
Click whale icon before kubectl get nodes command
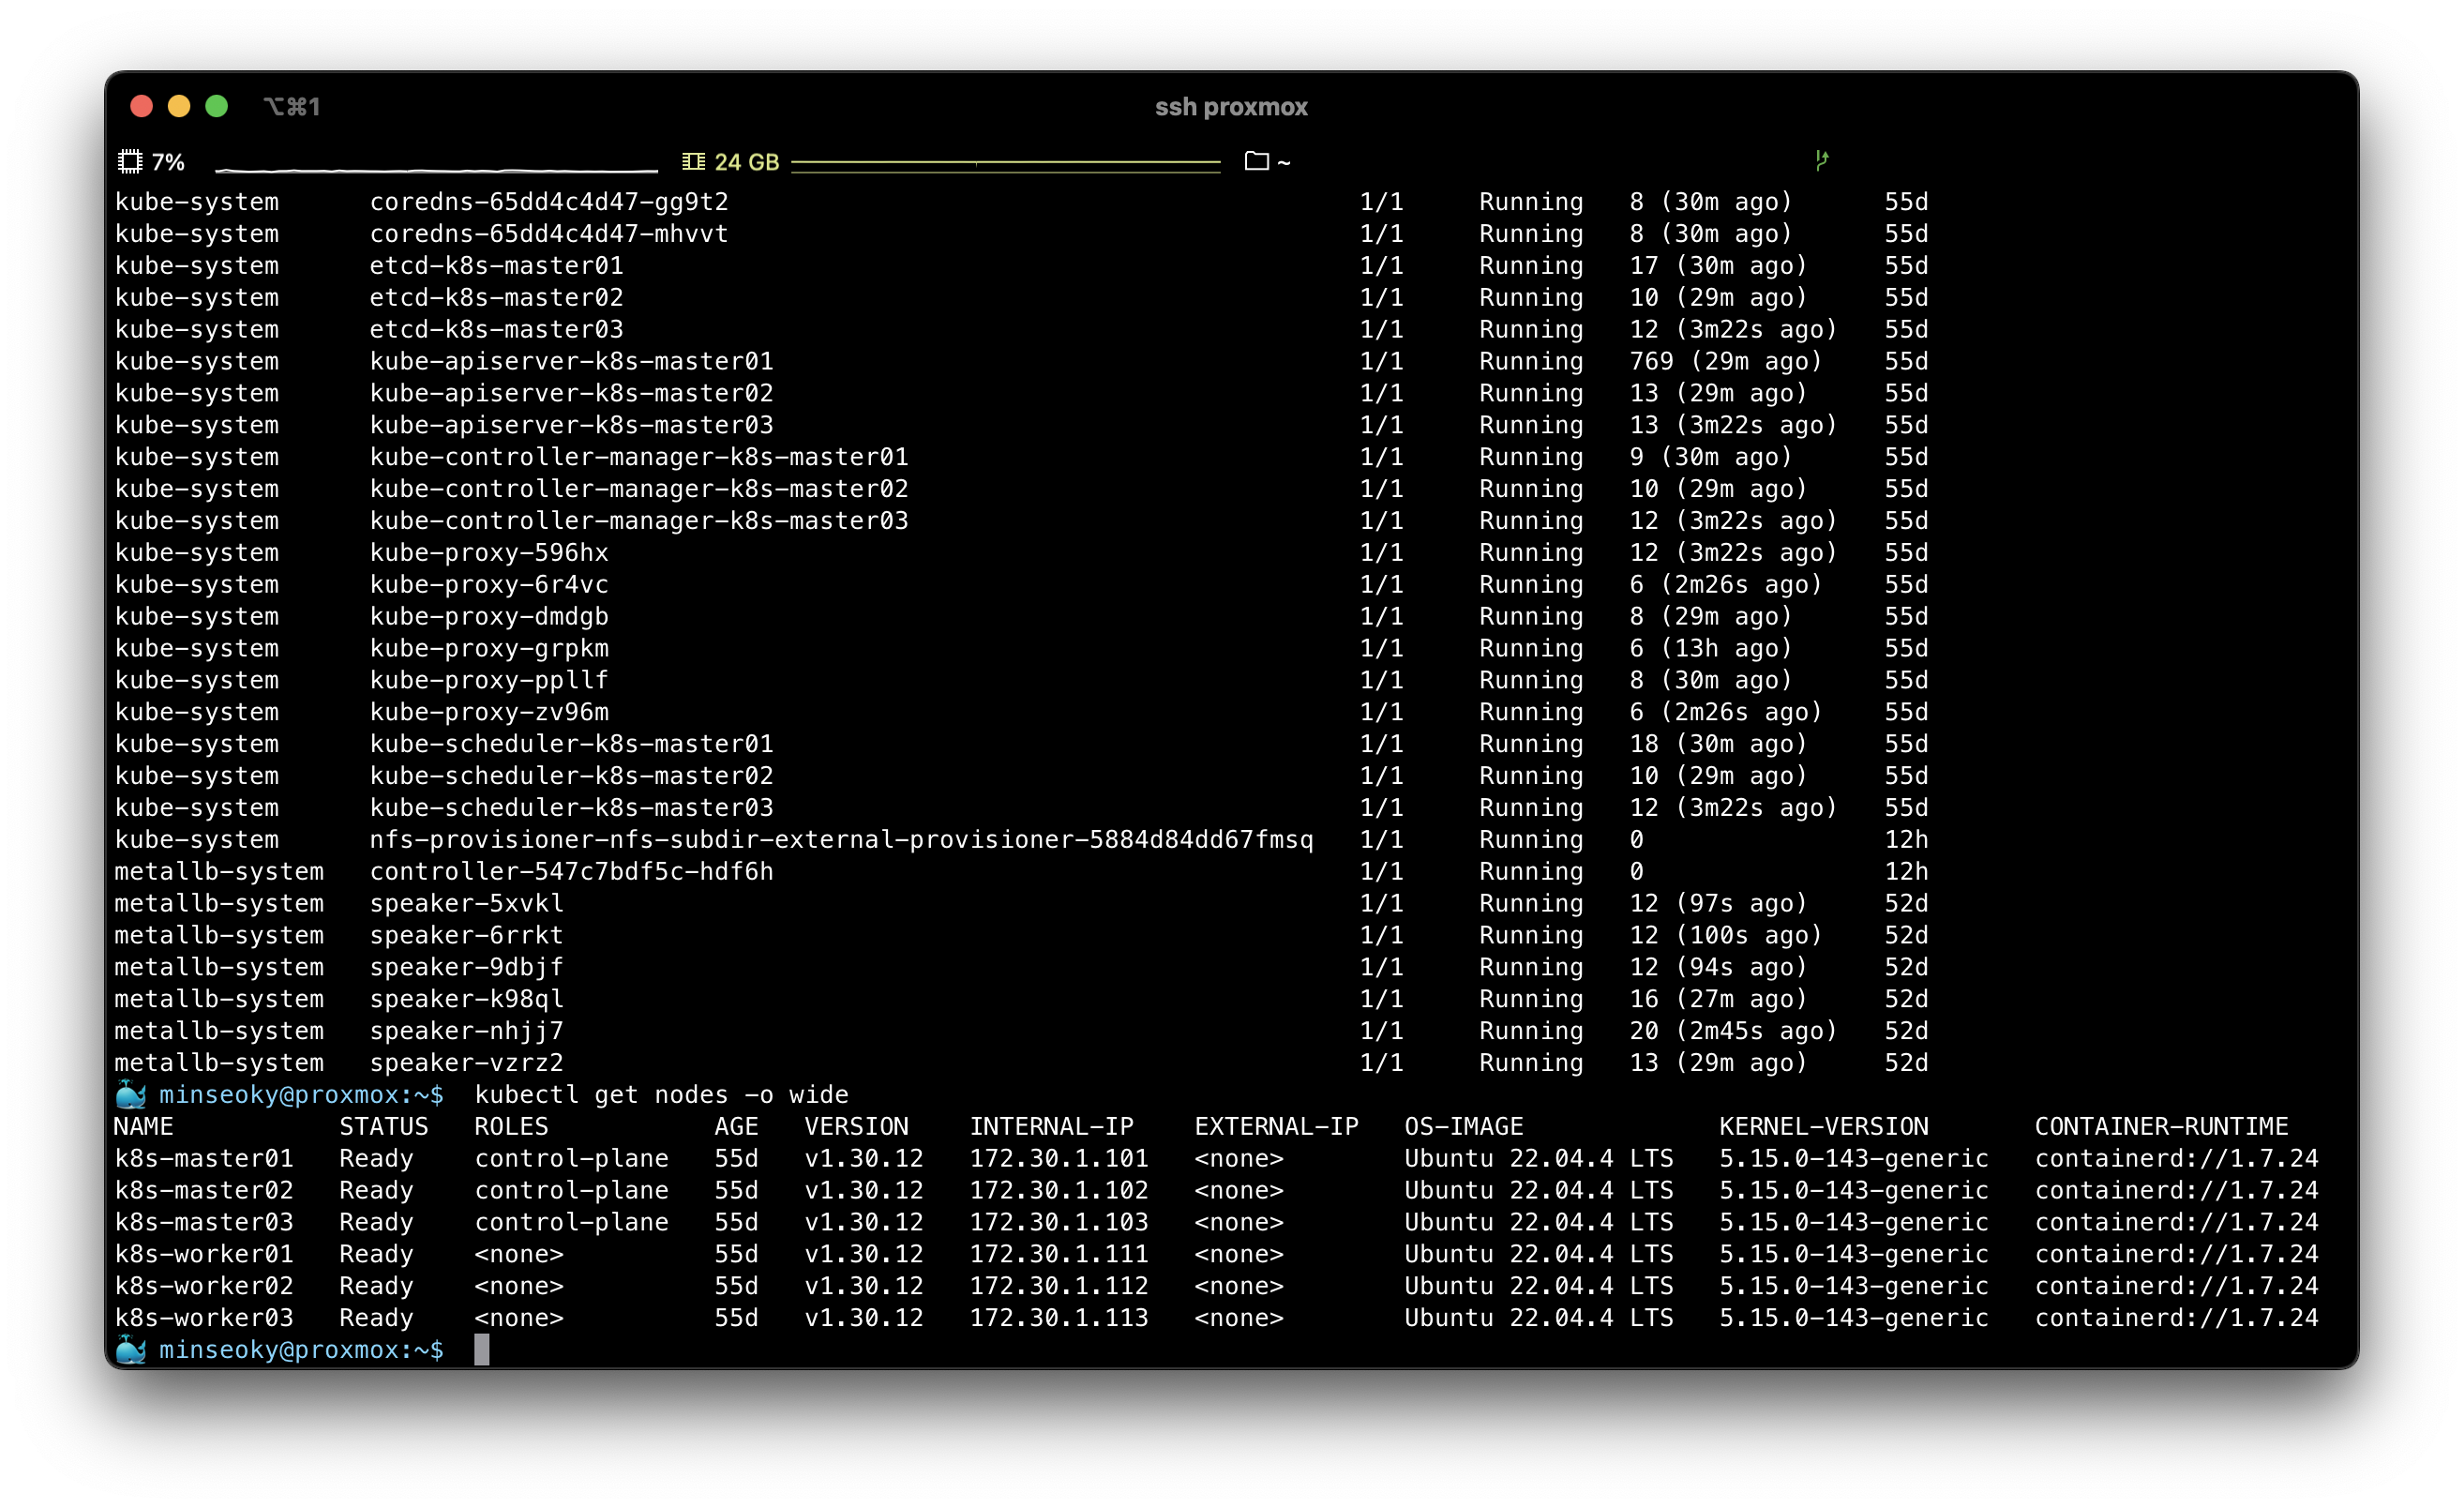click(x=131, y=1095)
